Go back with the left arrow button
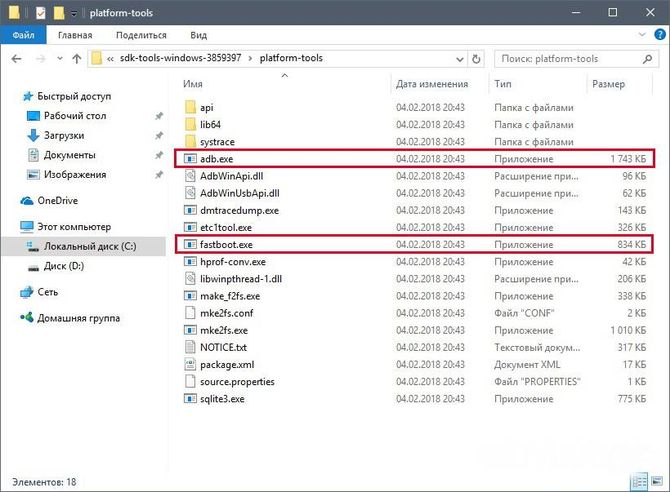Screen dimensions: 670x492 (x=16, y=59)
